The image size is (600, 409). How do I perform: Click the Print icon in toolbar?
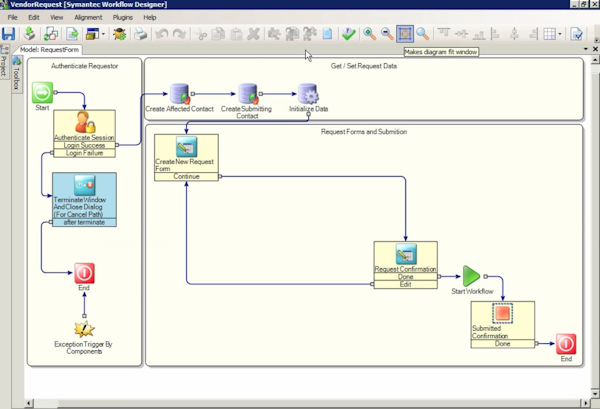140,34
